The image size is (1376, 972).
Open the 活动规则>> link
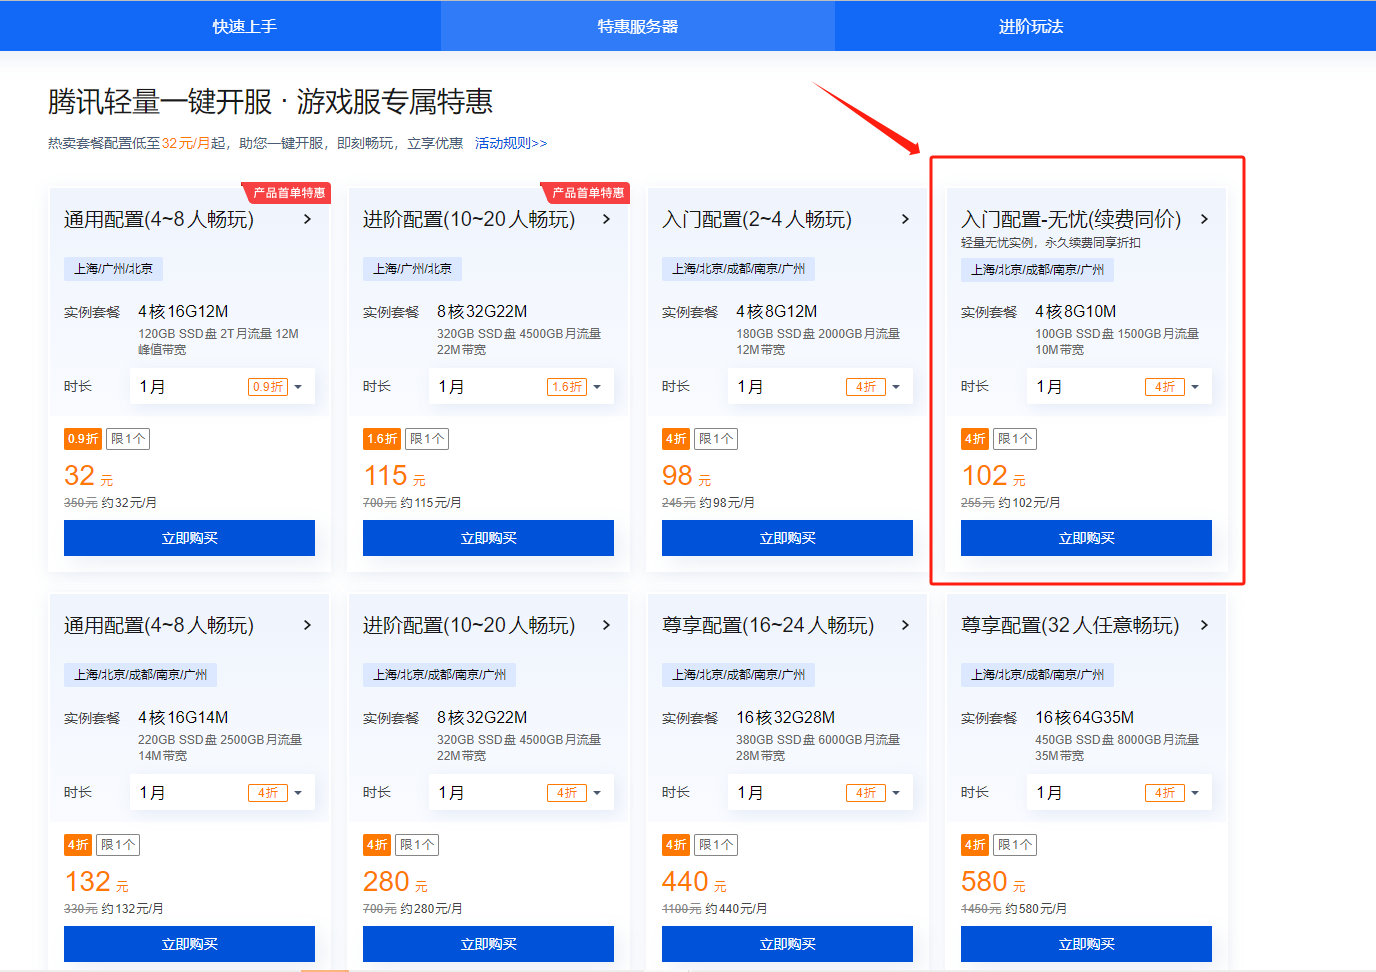[511, 143]
